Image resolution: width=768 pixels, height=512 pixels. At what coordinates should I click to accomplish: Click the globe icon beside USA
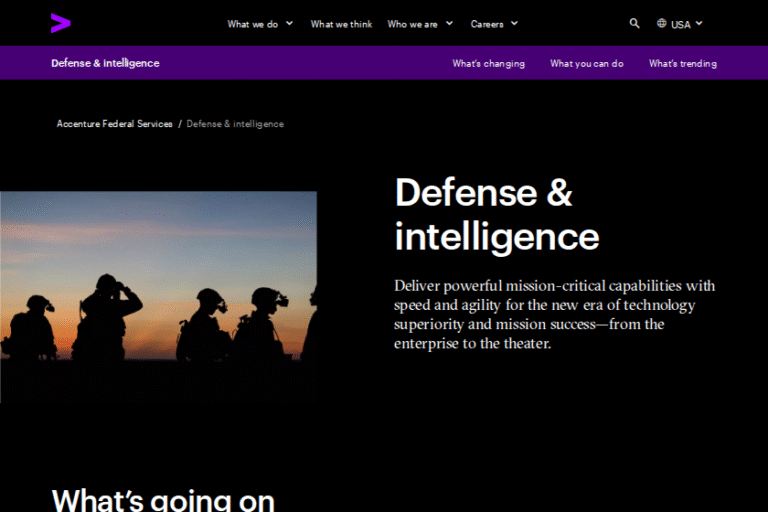tap(662, 23)
